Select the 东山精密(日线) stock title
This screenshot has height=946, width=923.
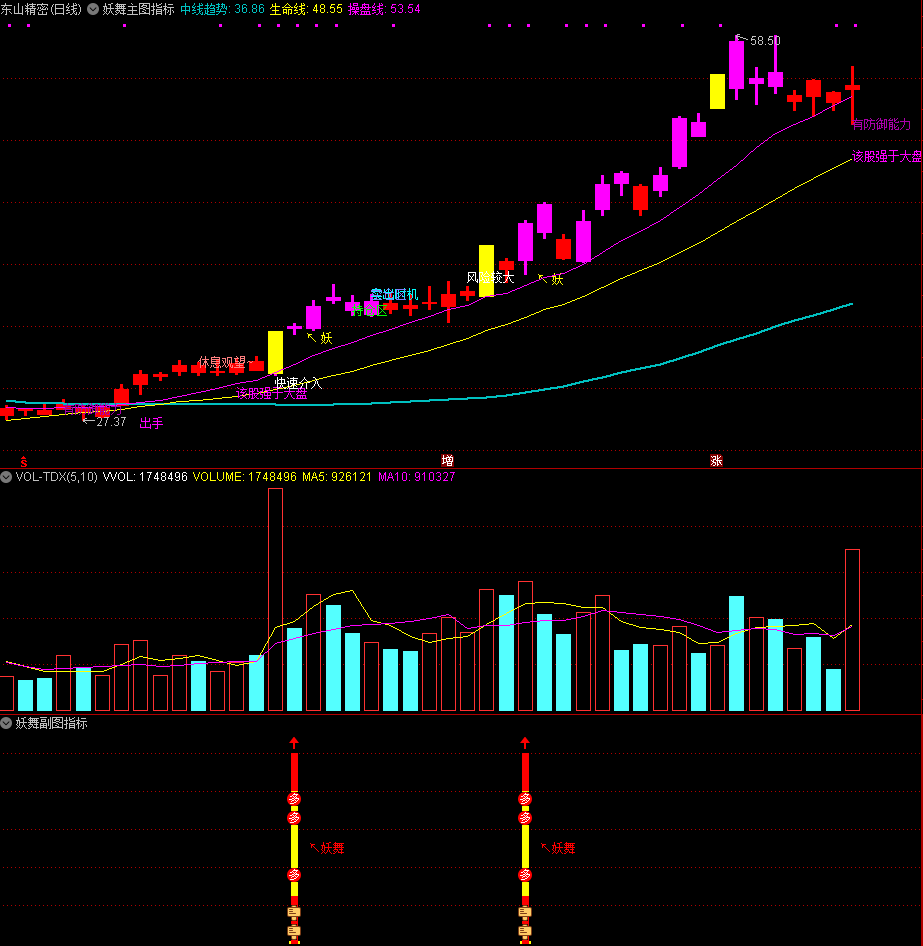tap(42, 9)
